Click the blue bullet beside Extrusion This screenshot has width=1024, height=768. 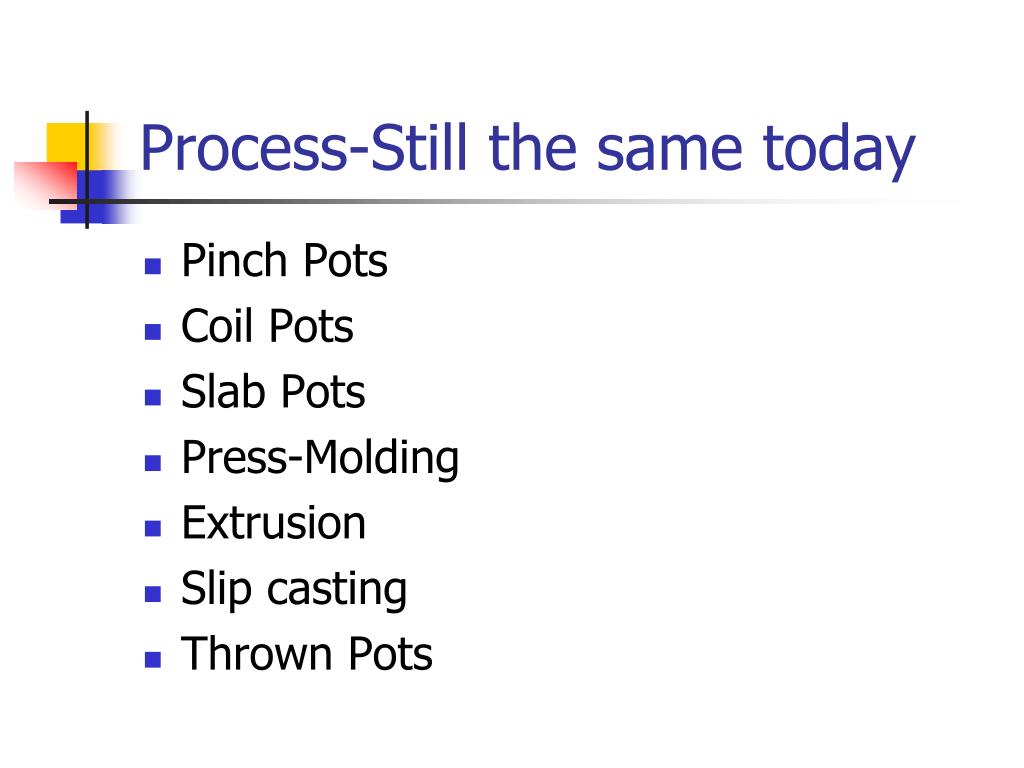coord(153,528)
